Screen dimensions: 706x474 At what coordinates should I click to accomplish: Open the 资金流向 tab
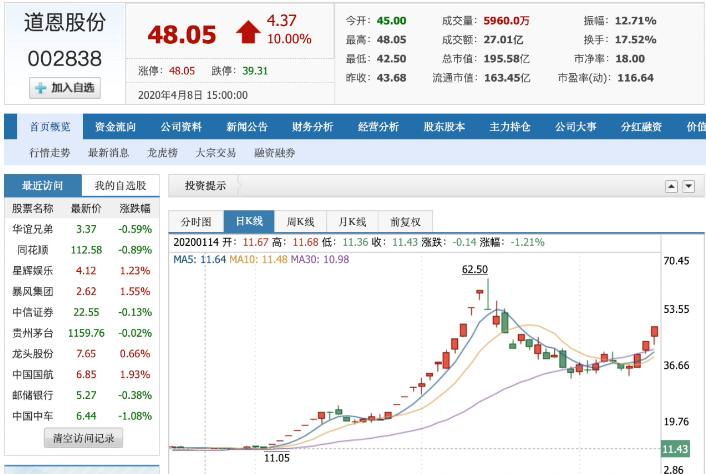116,126
